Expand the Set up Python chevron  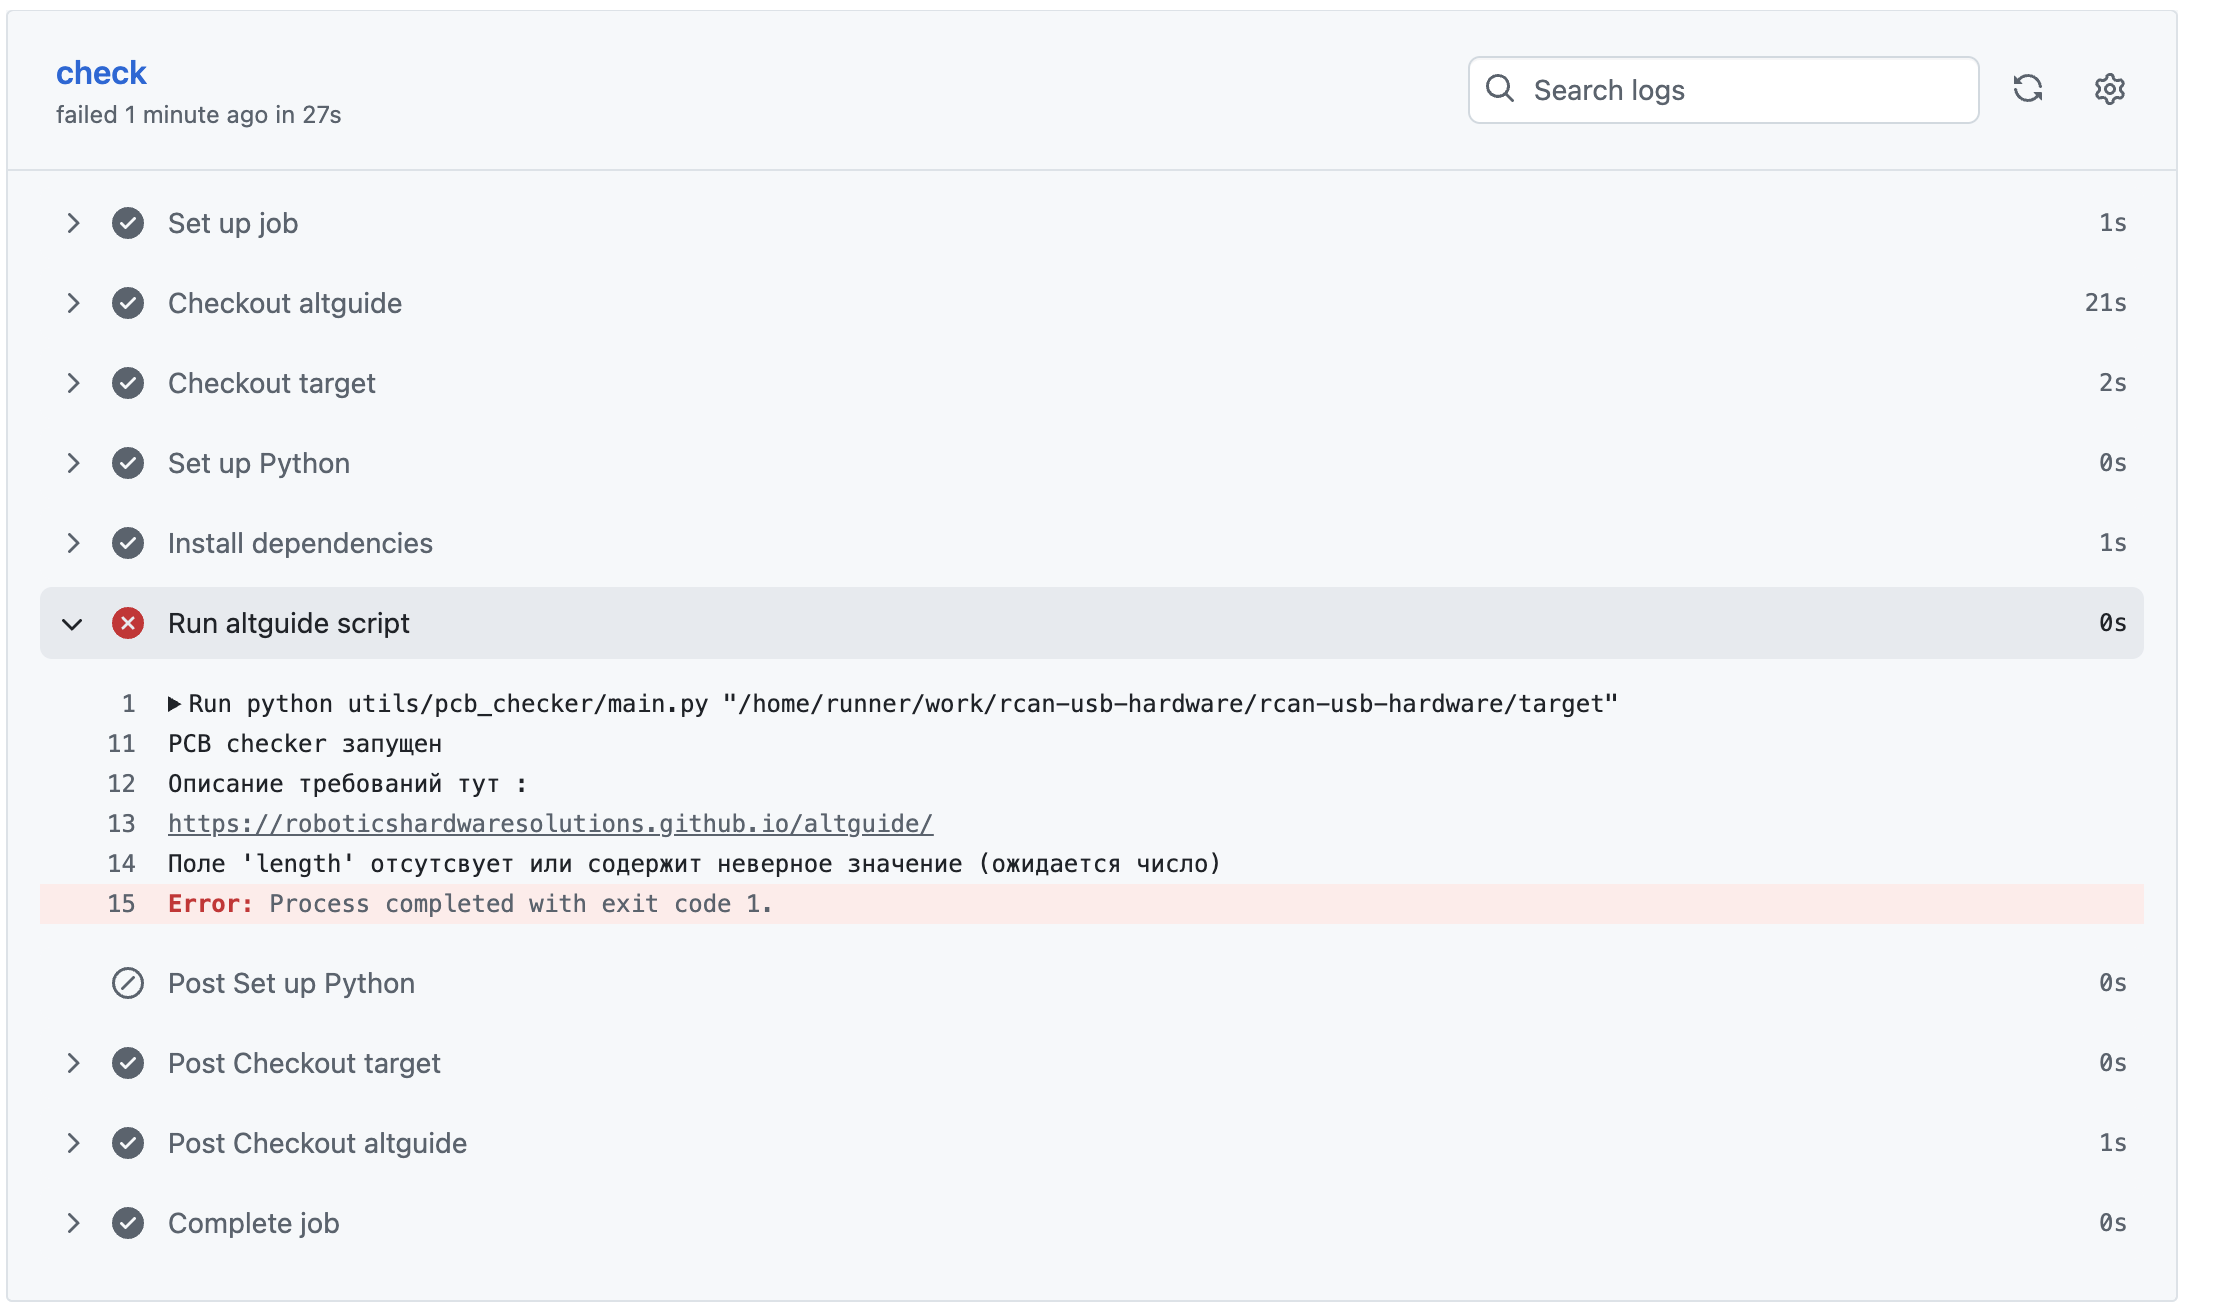(x=73, y=463)
